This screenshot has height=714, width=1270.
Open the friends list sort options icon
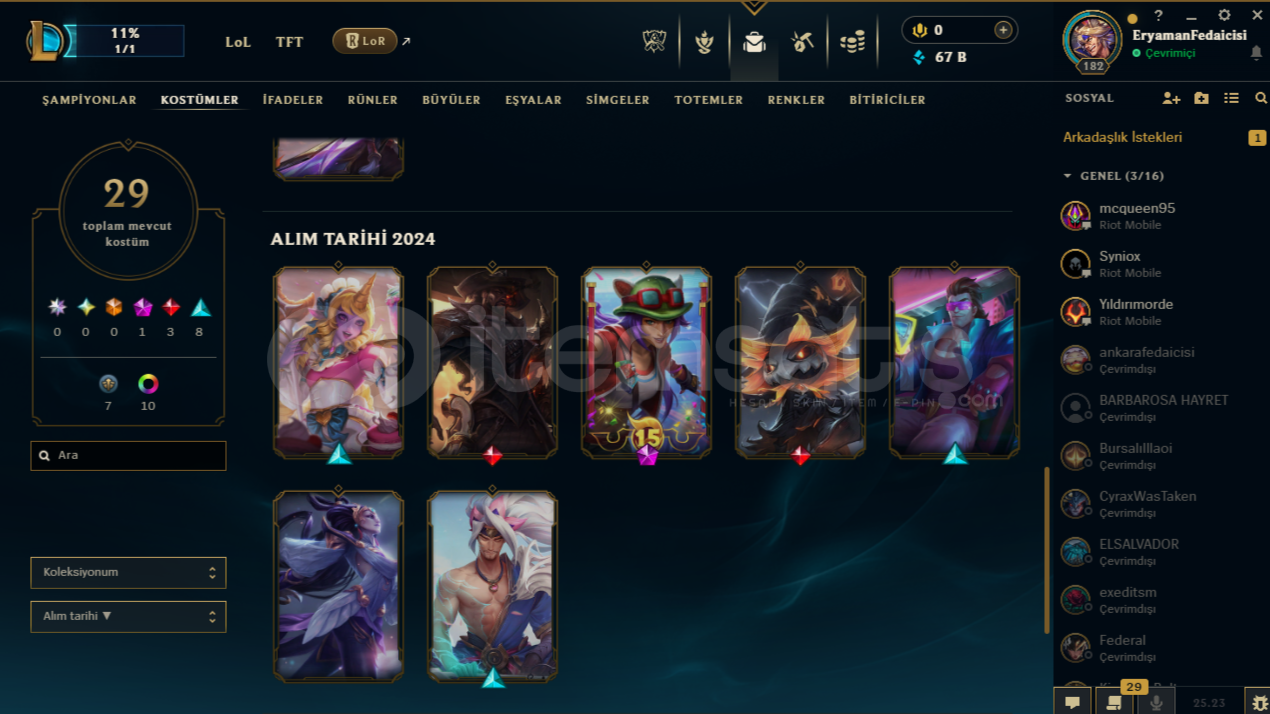point(1231,98)
